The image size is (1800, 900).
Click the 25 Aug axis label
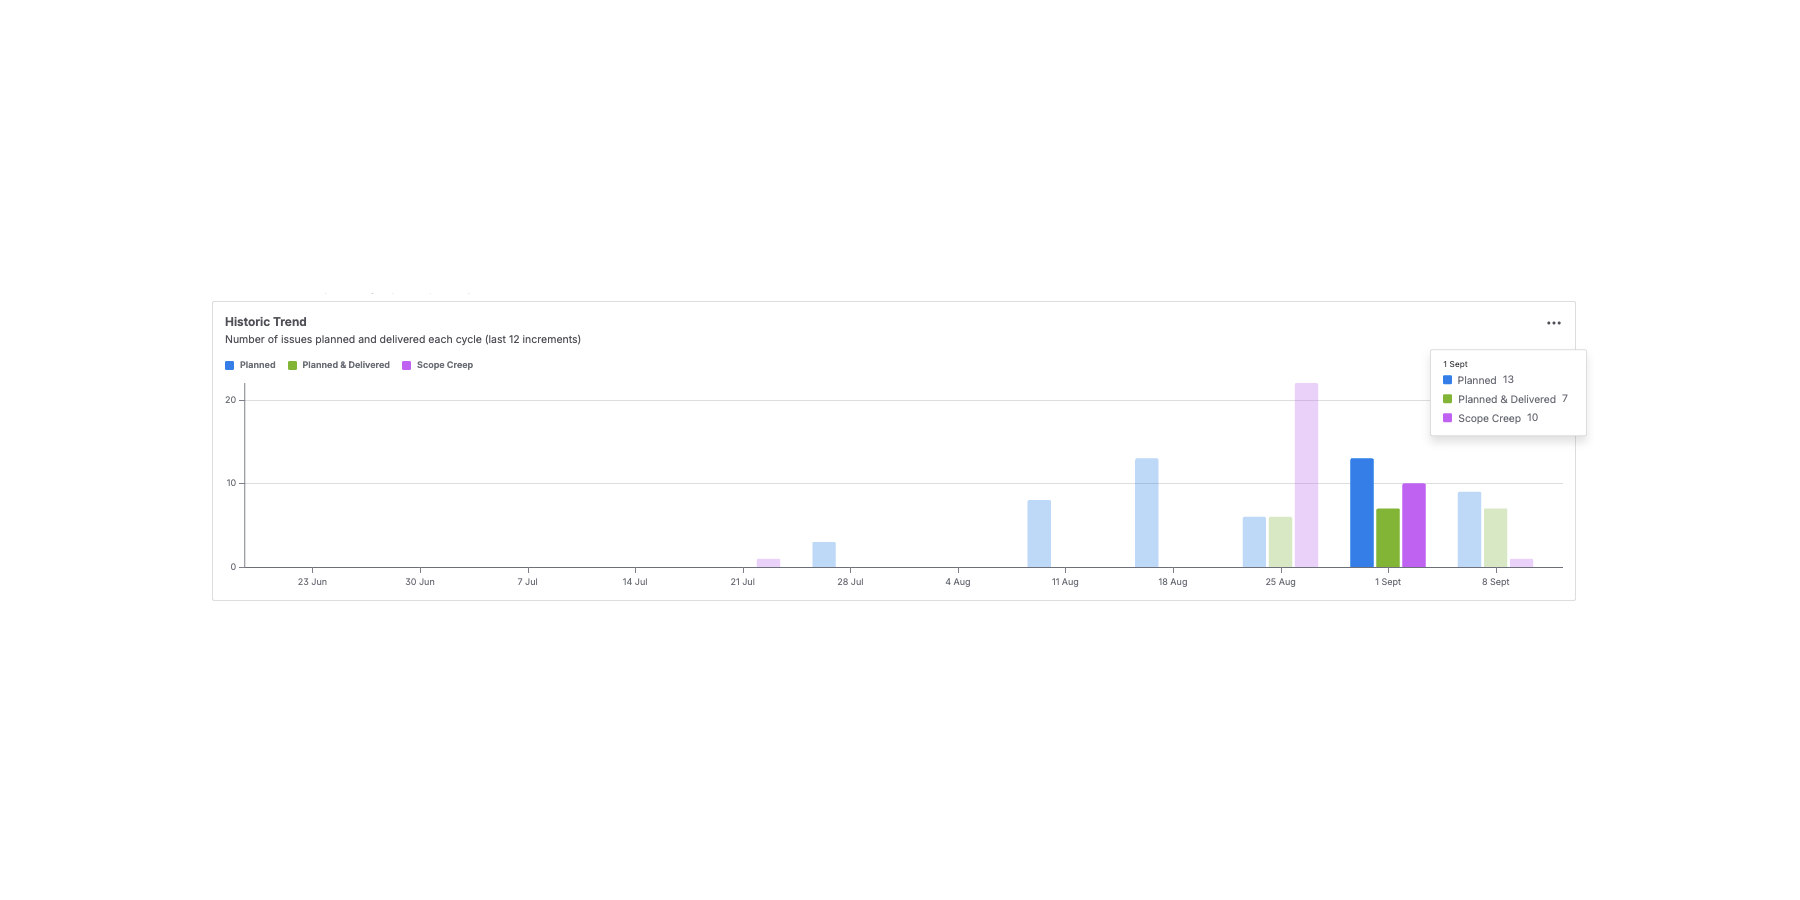coord(1280,582)
